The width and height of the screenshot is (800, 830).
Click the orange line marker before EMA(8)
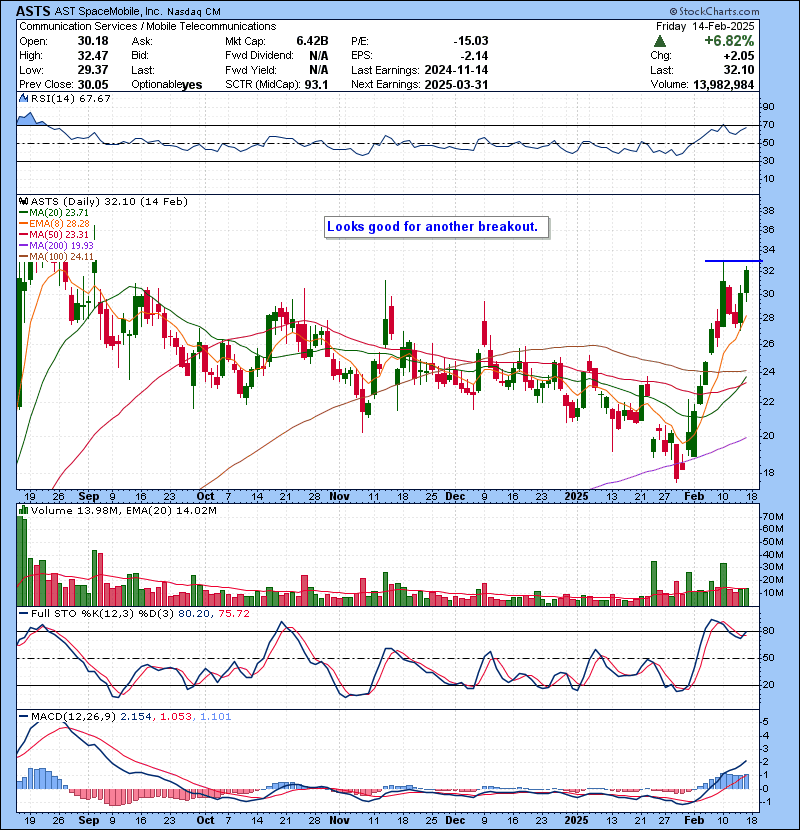pos(23,224)
